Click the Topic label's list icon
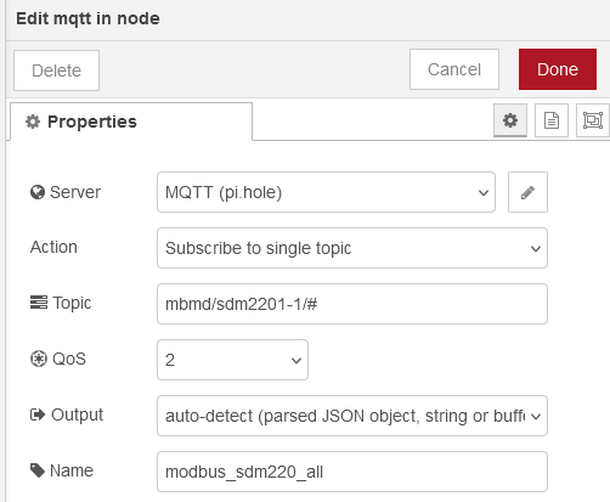This screenshot has width=610, height=502. (38, 303)
